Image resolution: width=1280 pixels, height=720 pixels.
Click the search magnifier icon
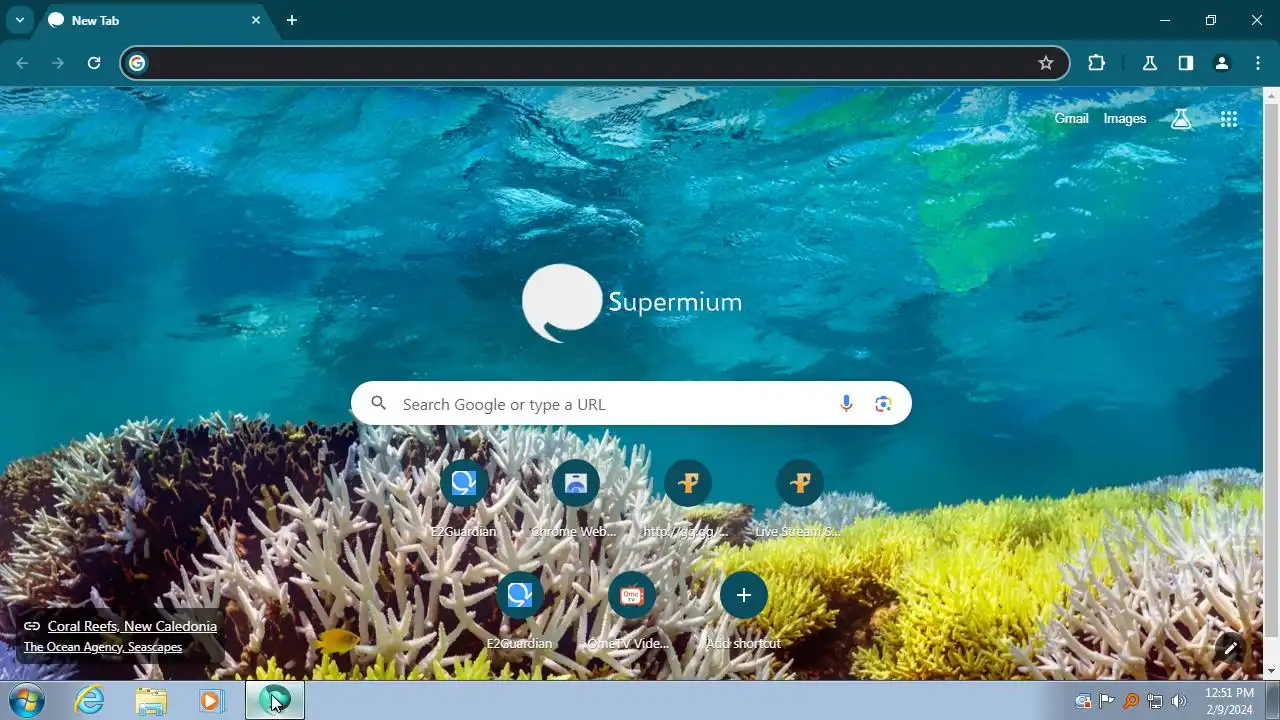(378, 403)
